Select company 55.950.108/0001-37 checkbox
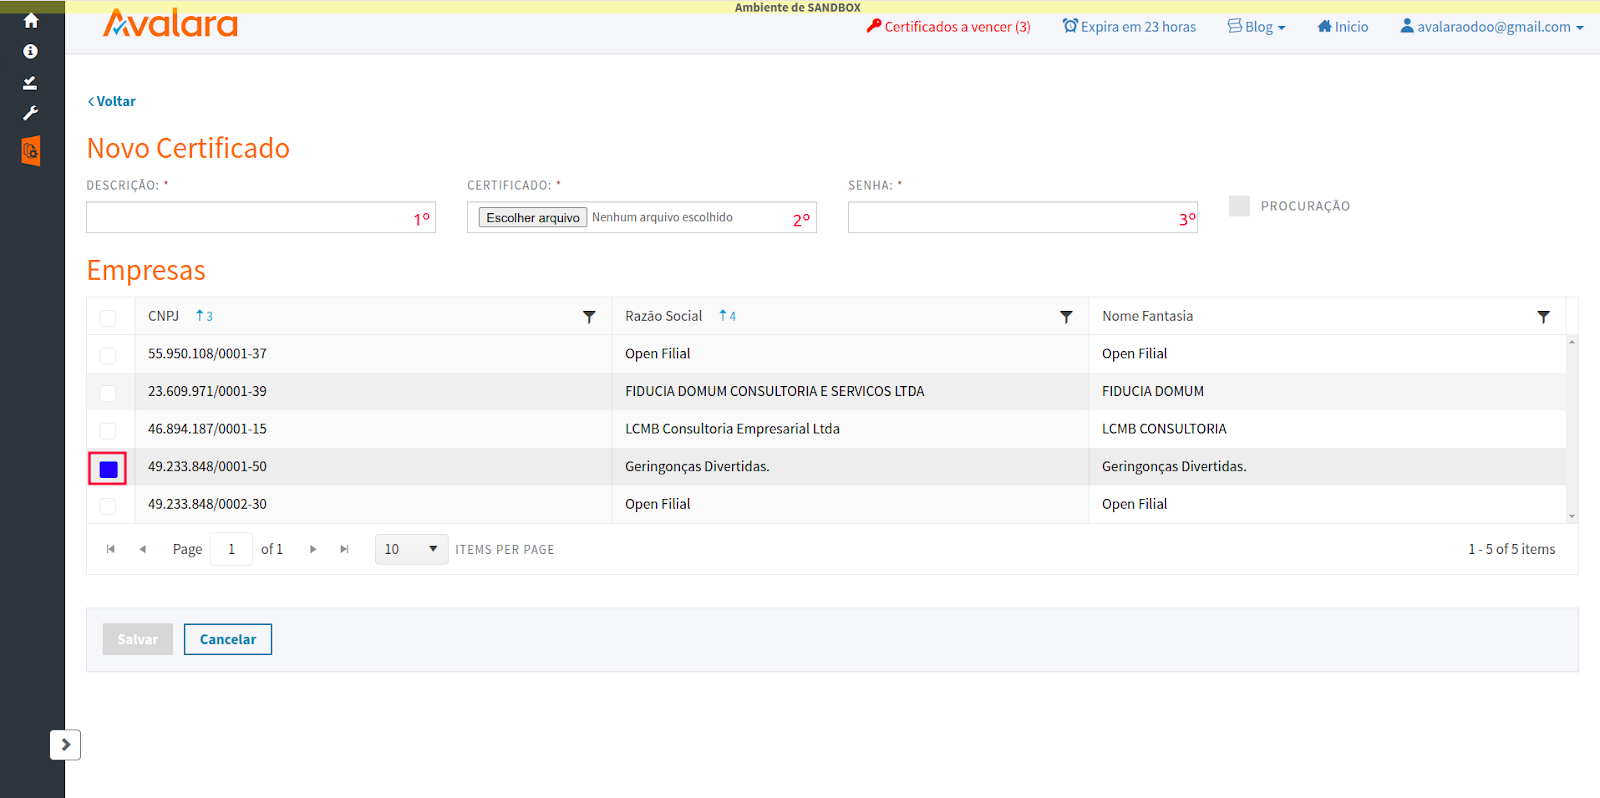 pyautogui.click(x=108, y=355)
